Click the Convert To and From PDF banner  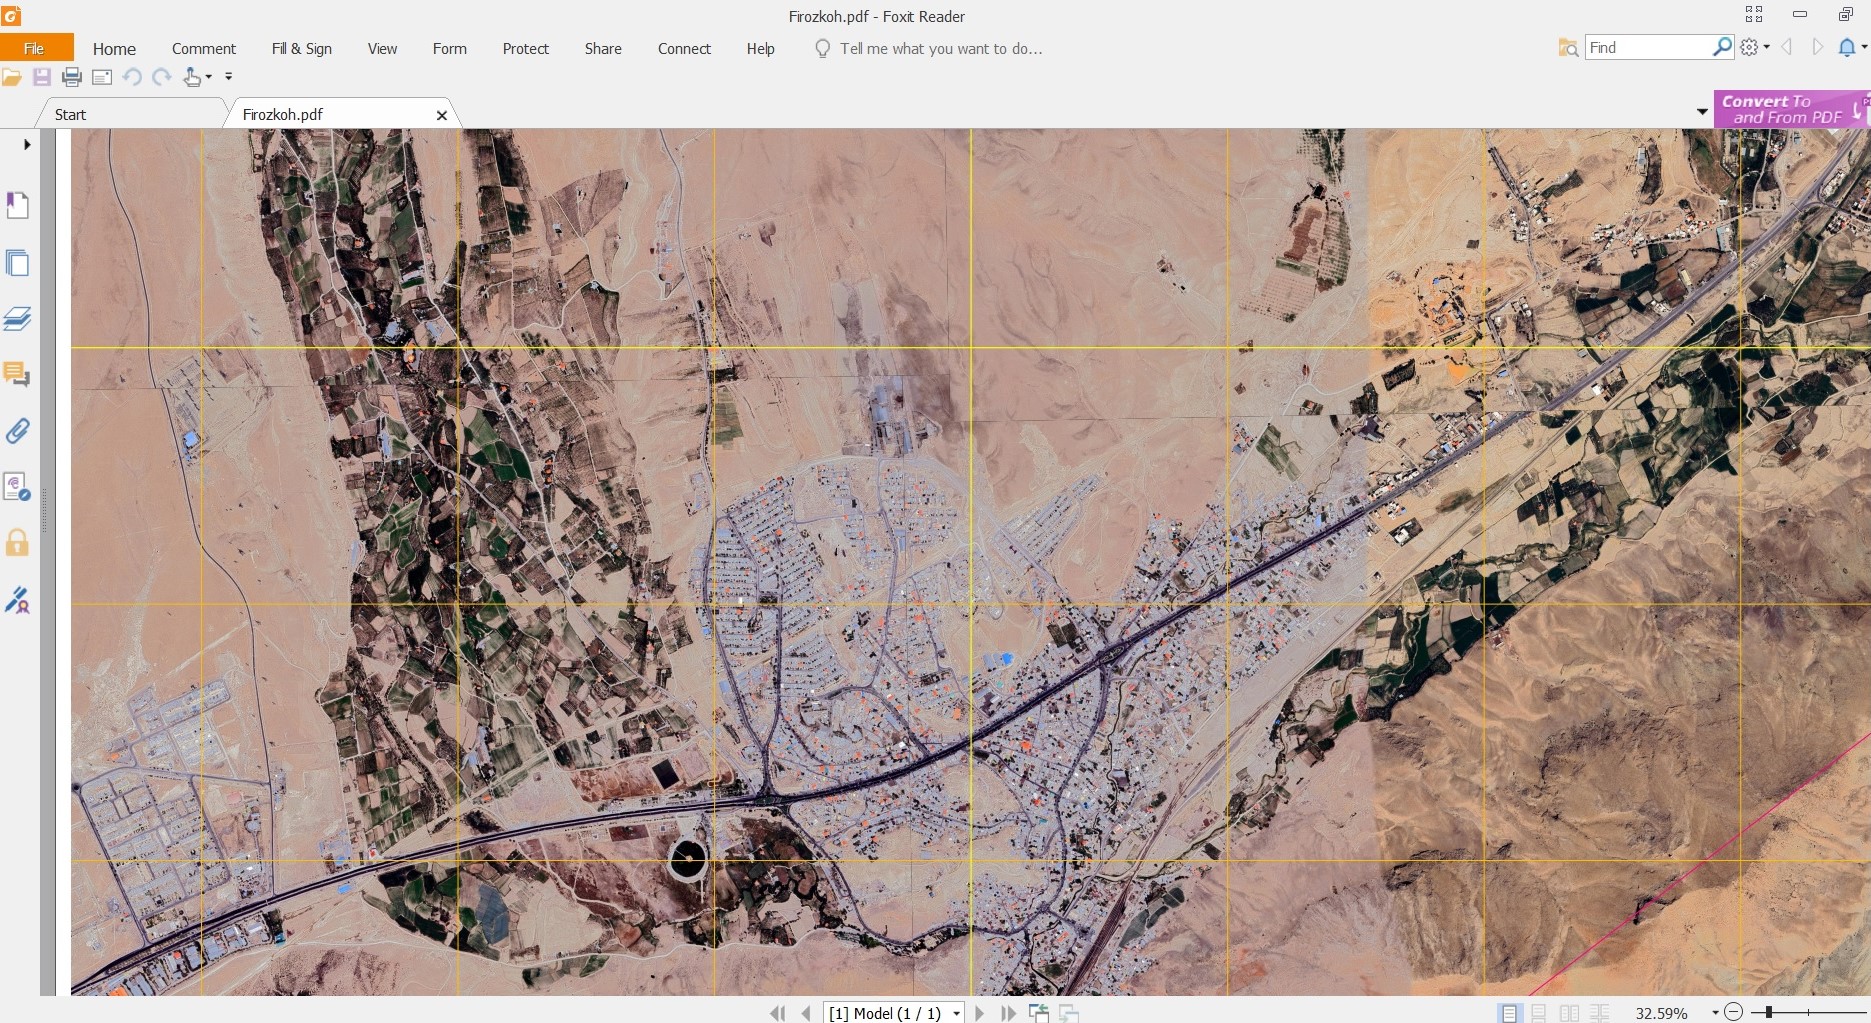pos(1787,109)
